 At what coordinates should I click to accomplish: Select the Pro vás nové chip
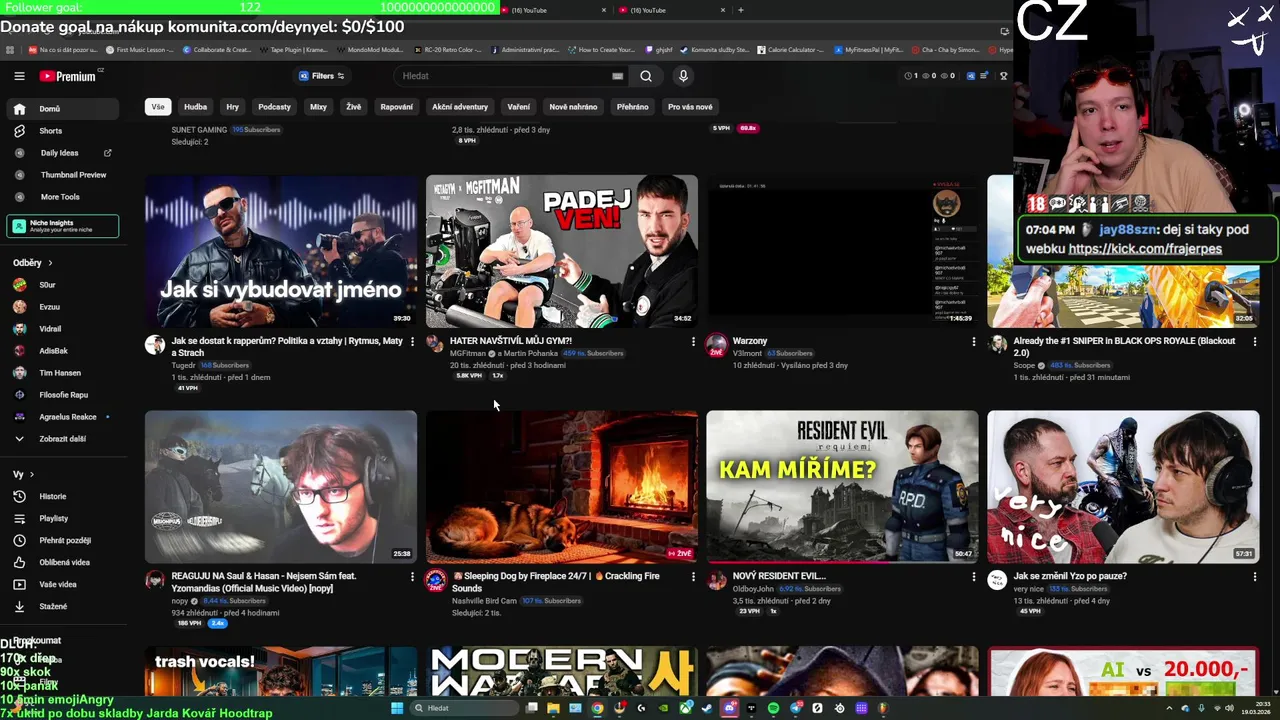pyautogui.click(x=690, y=107)
